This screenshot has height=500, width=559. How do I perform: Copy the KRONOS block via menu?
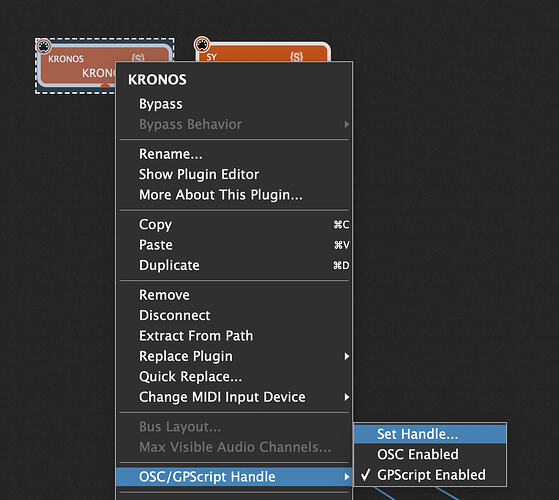(234, 225)
